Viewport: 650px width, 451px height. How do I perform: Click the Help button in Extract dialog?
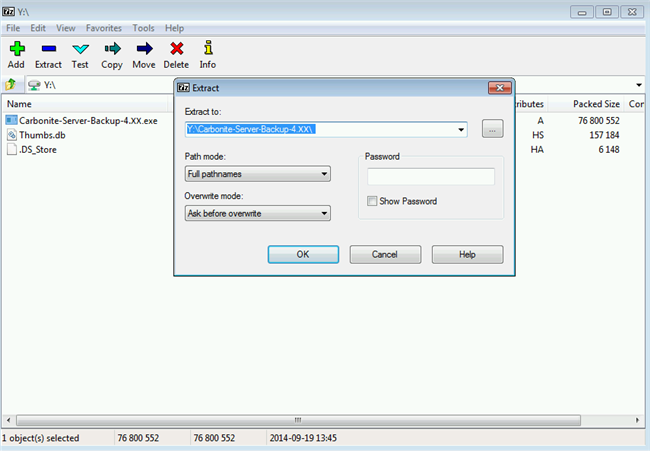468,255
